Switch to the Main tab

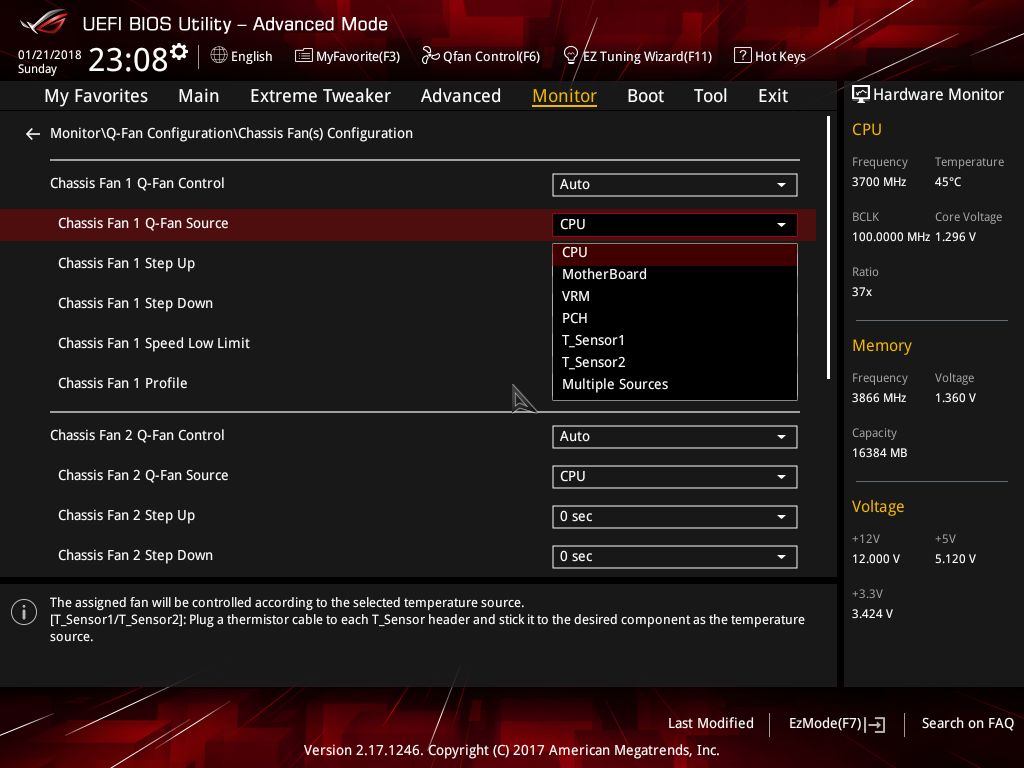(199, 96)
